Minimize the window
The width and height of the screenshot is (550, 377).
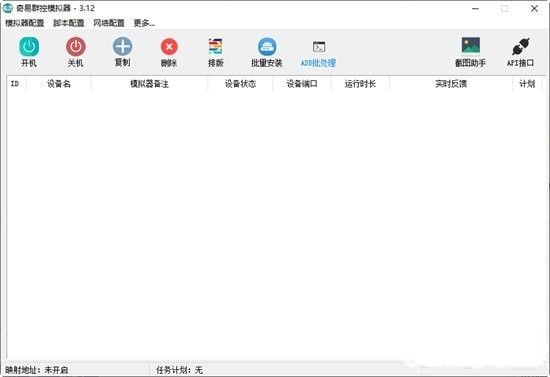[x=475, y=8]
